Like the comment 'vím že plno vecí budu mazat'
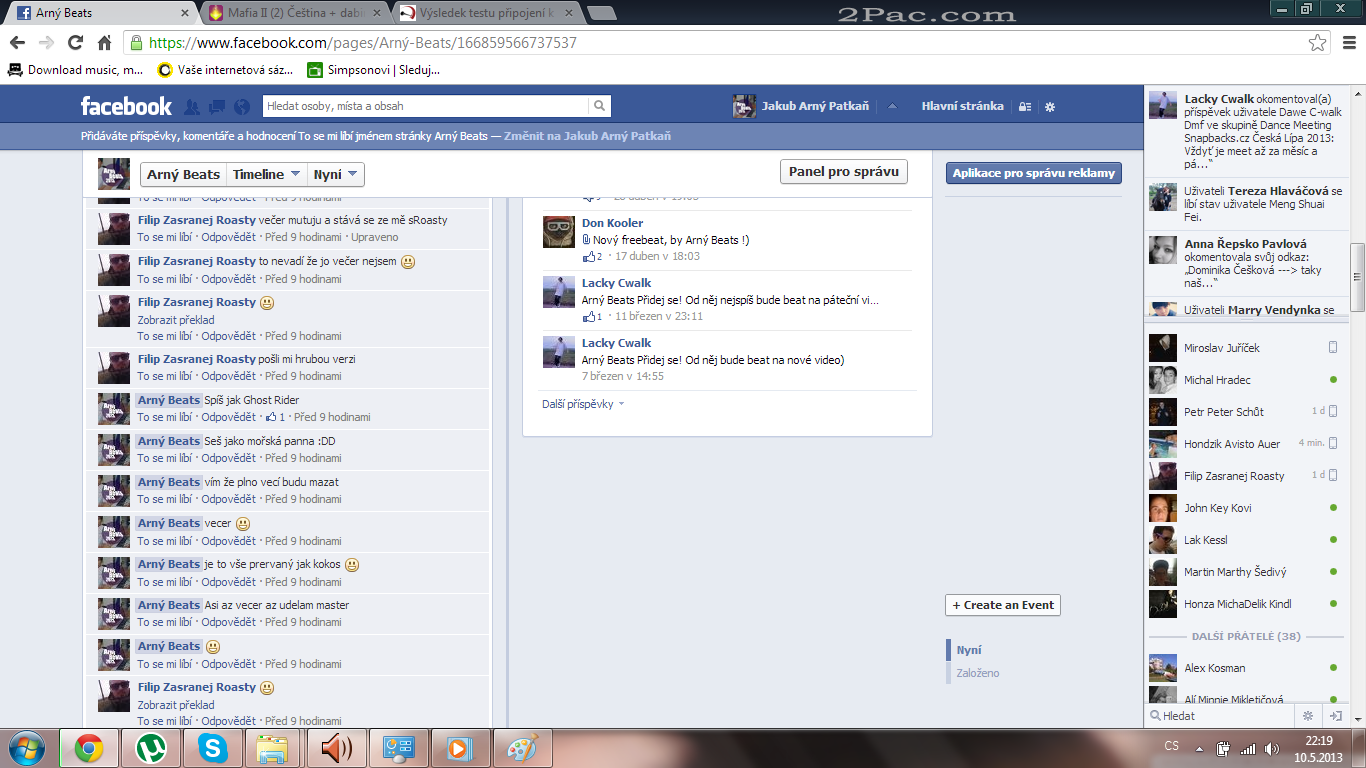This screenshot has width=1366, height=768. [x=165, y=499]
